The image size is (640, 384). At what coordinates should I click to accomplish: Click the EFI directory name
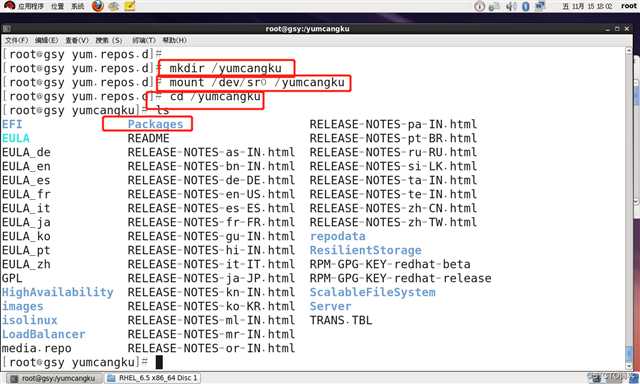click(12, 124)
